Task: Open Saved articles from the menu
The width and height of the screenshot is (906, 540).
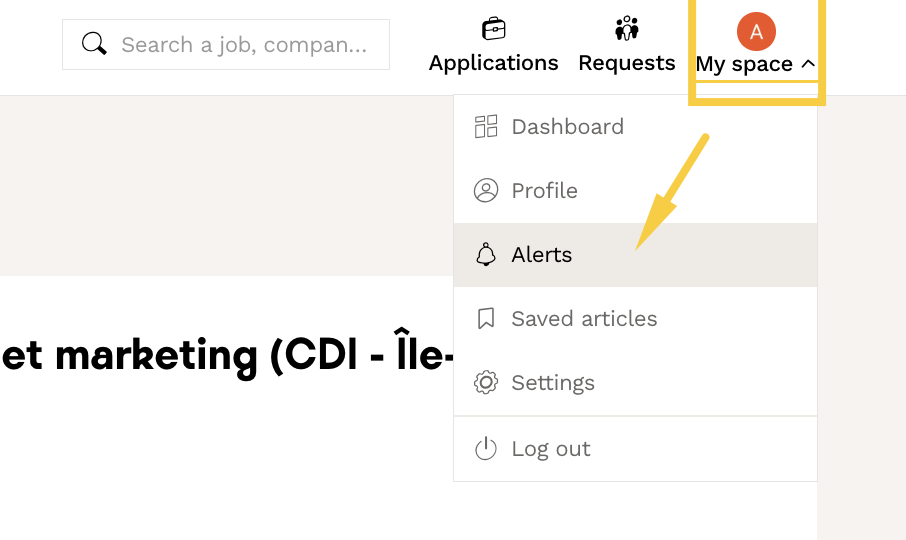Action: (x=584, y=319)
